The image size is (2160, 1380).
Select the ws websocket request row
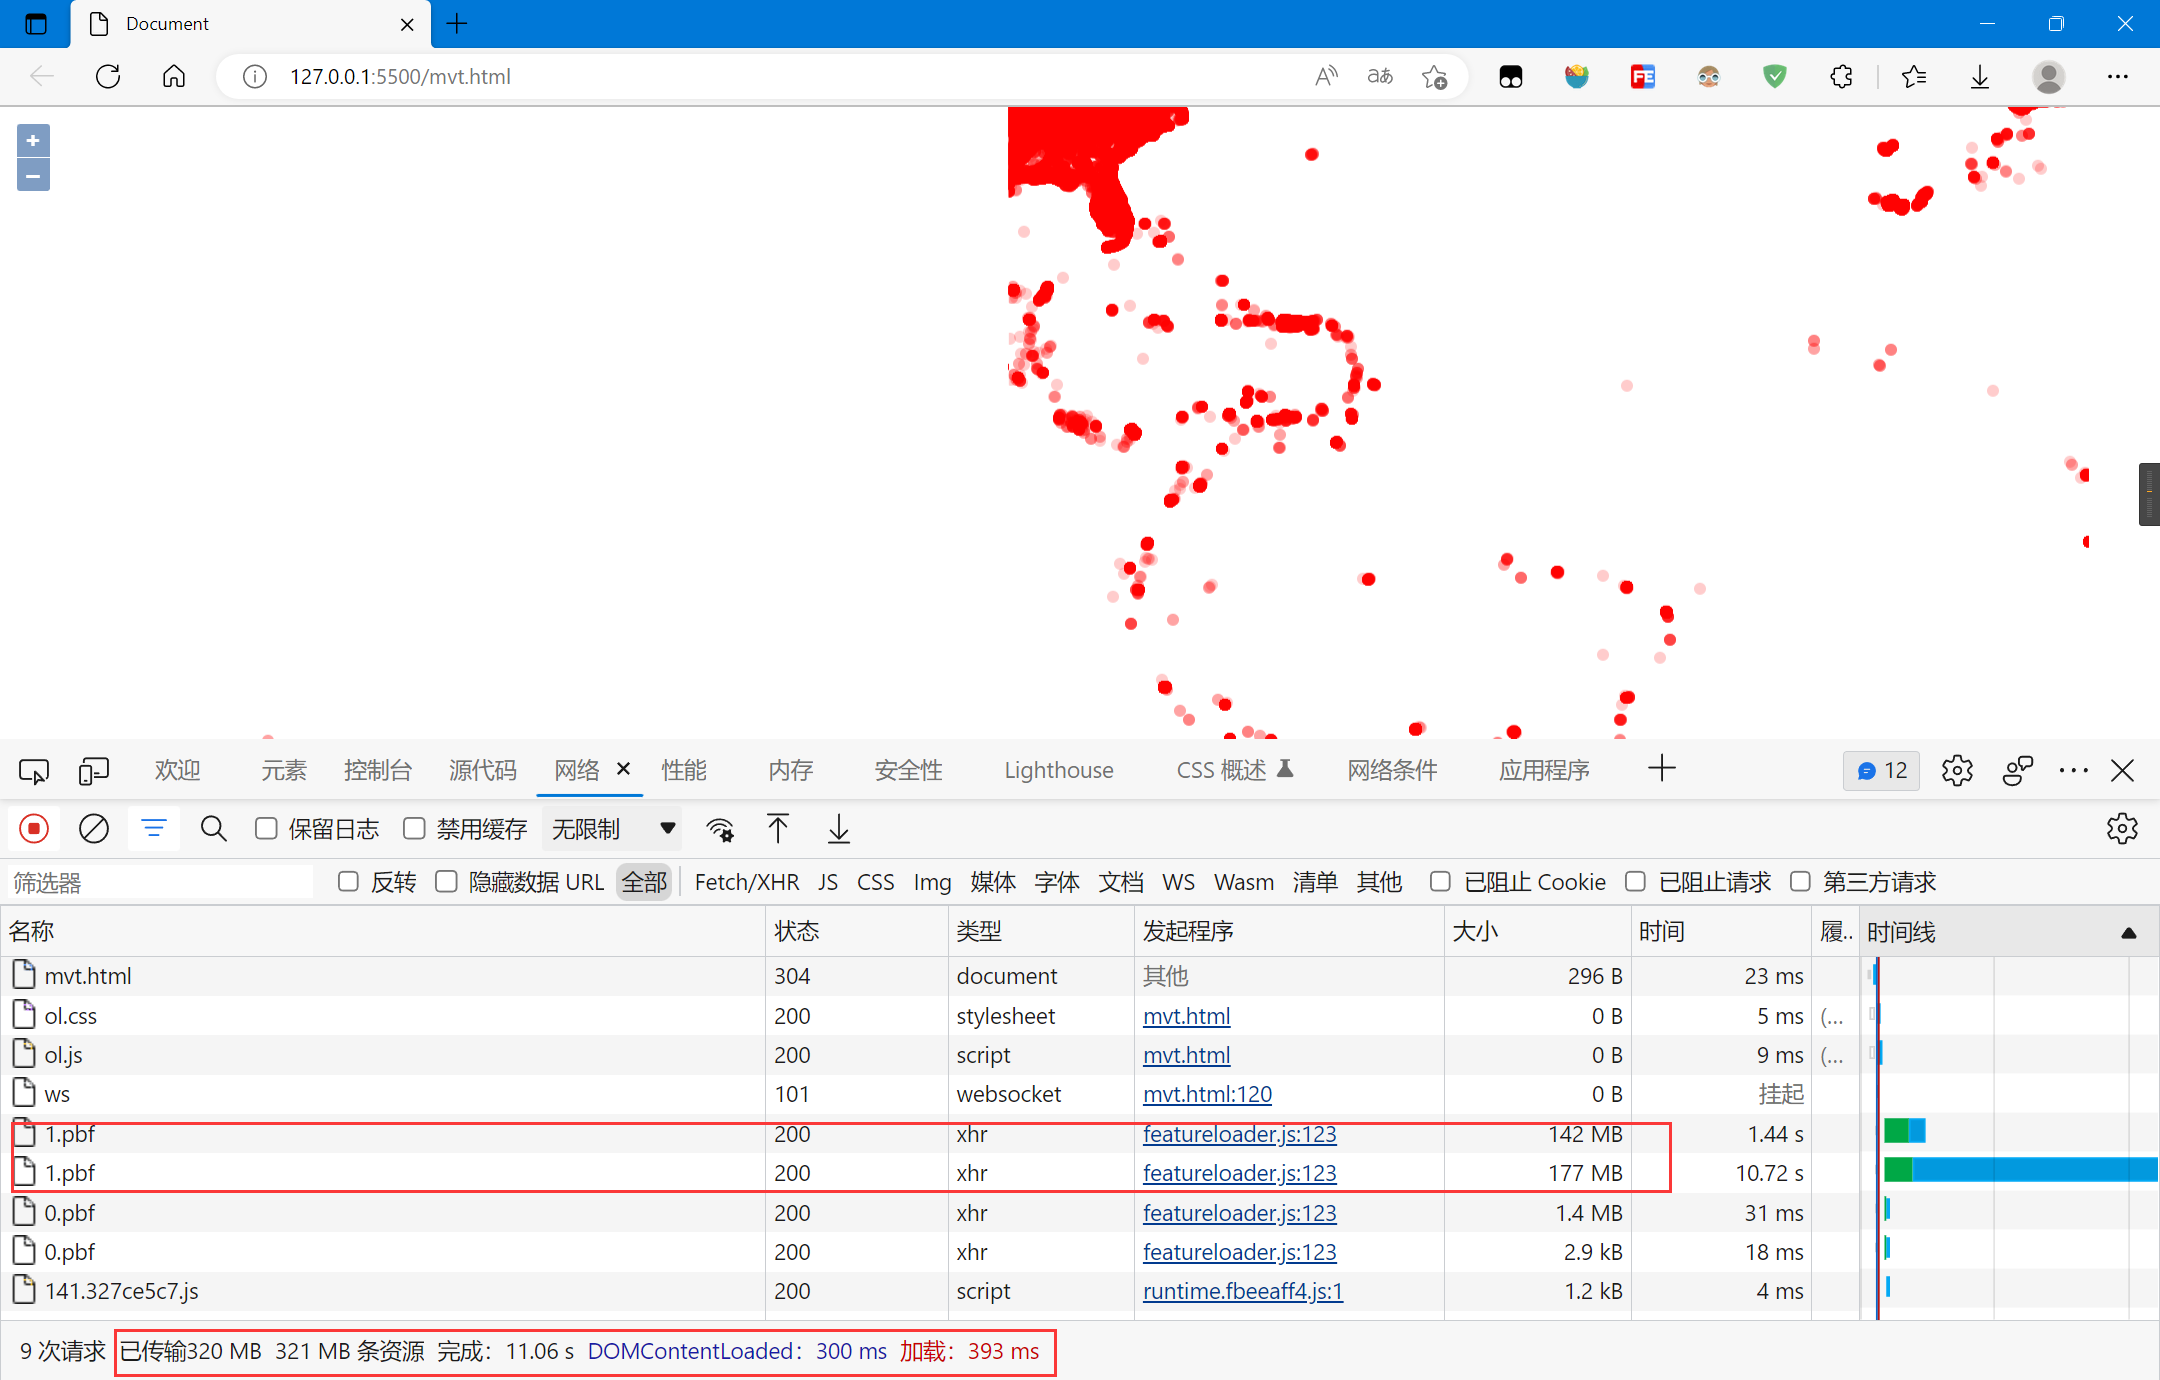pos(930,1095)
